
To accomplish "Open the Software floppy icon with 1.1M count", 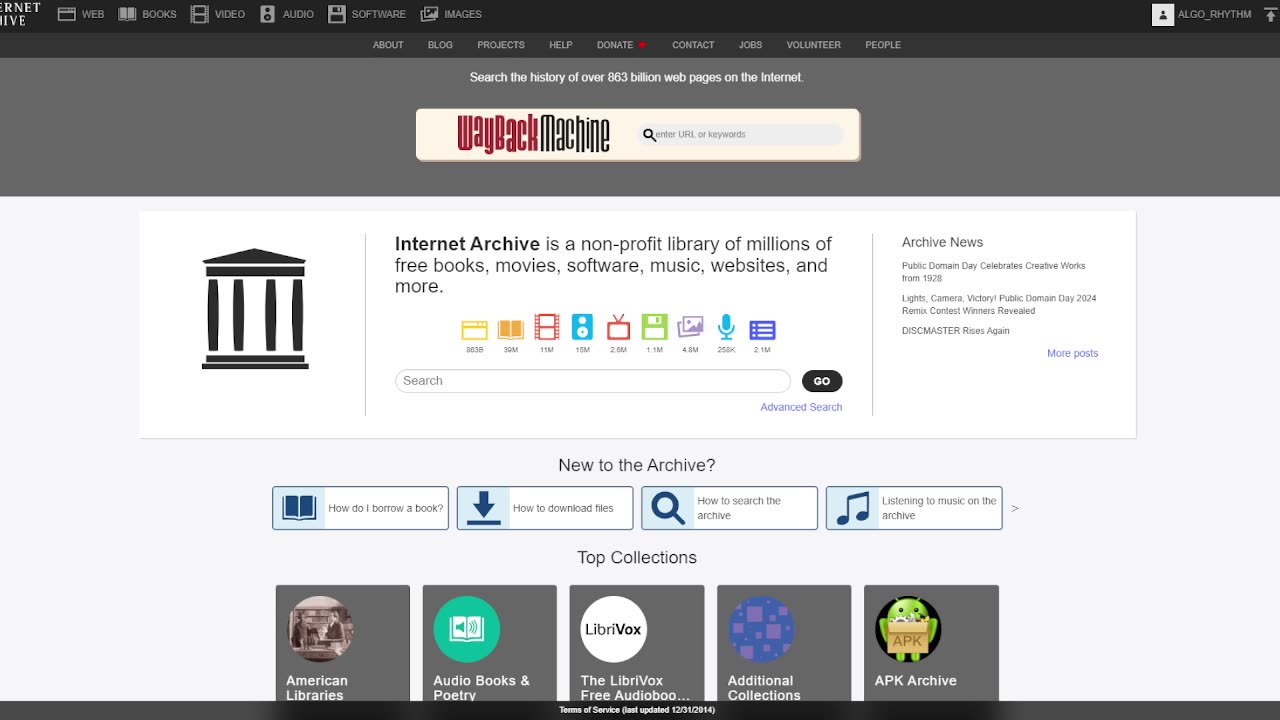I will pos(654,327).
